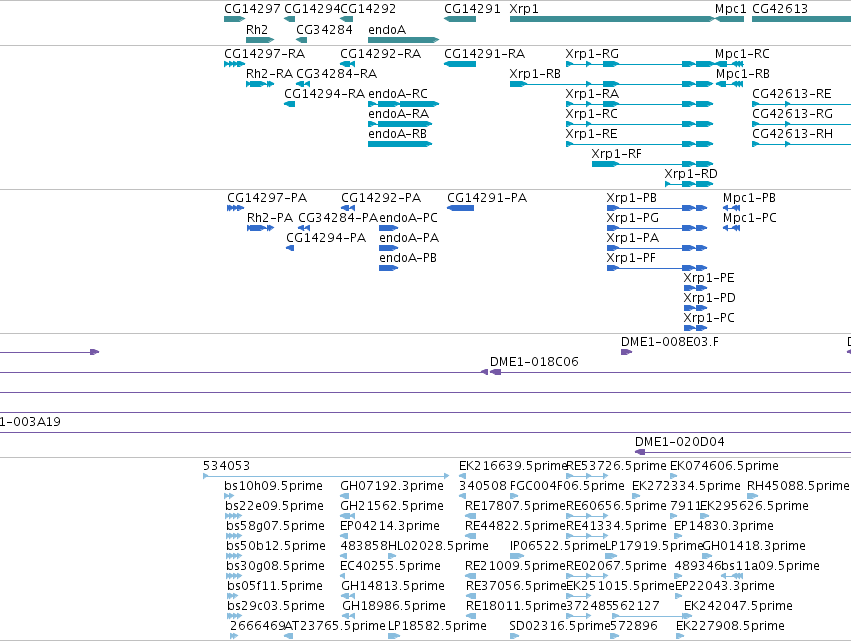Click transcript Xrp1-RF
The height and width of the screenshot is (641, 851).
click(617, 154)
